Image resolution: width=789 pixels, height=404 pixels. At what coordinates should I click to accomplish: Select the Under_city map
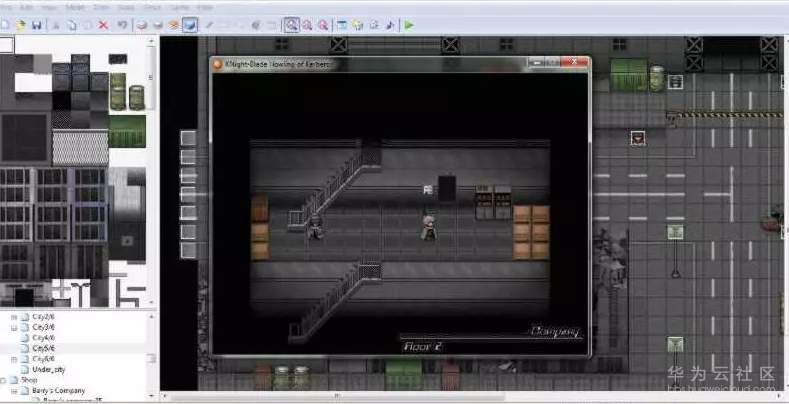tap(49, 370)
